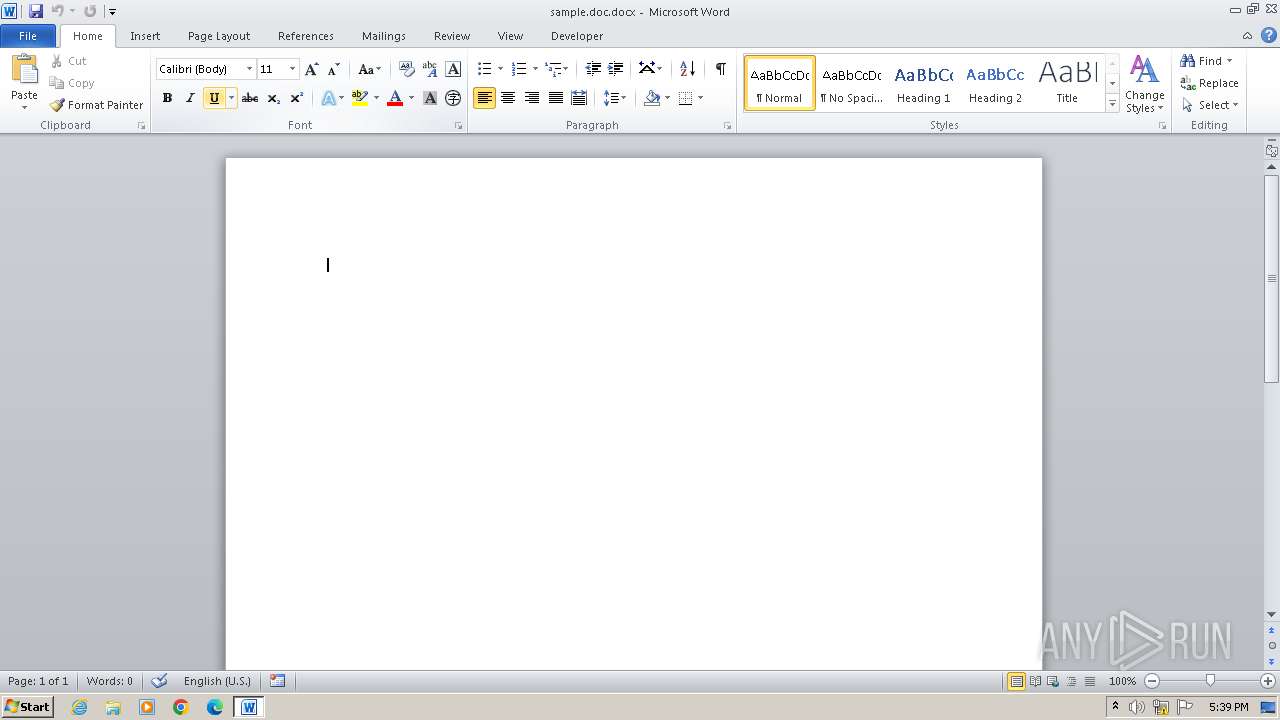Image resolution: width=1280 pixels, height=720 pixels.
Task: Toggle Show/Hide paragraph marks
Action: click(720, 69)
